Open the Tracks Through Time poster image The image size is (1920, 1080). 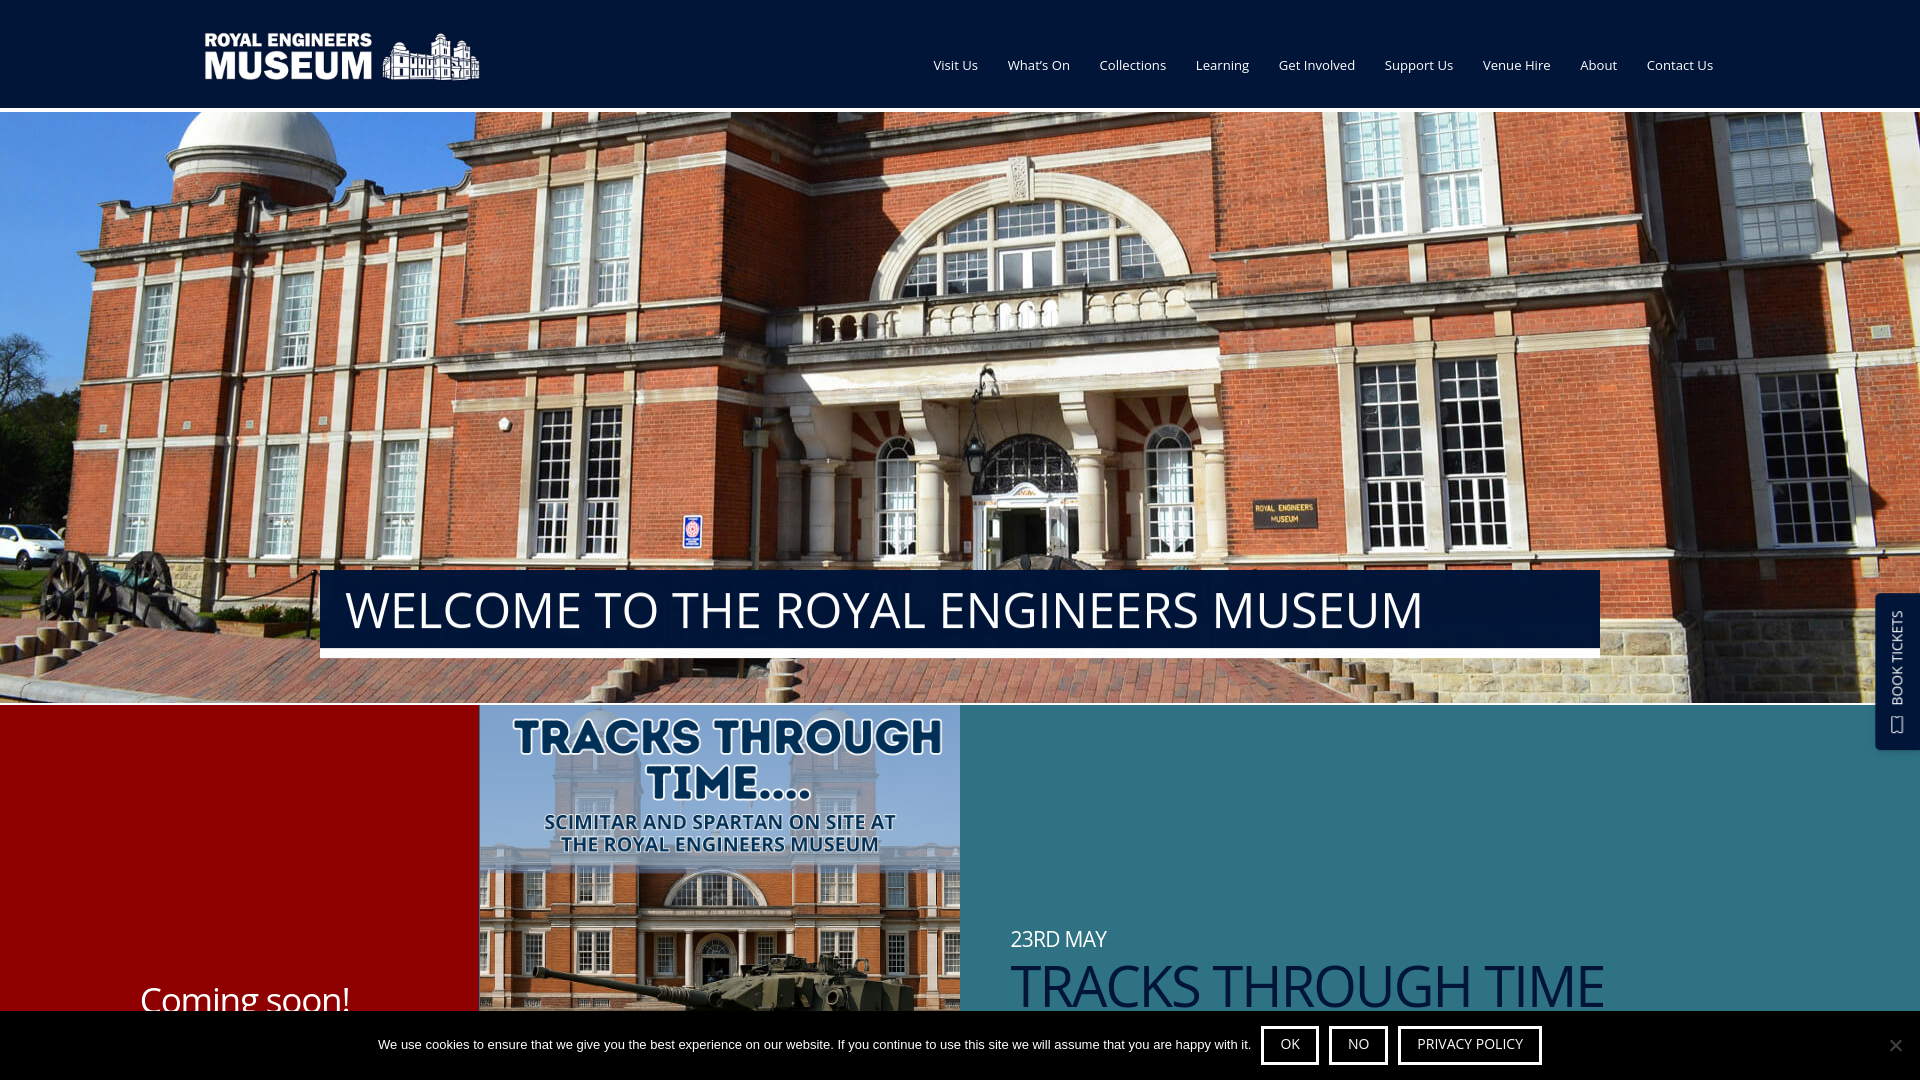pyautogui.click(x=720, y=858)
